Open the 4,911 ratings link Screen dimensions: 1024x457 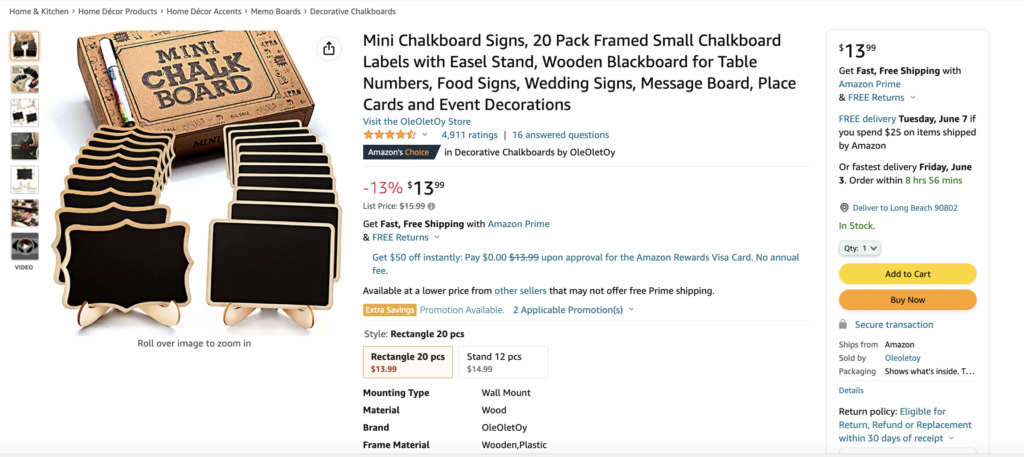[x=469, y=135]
